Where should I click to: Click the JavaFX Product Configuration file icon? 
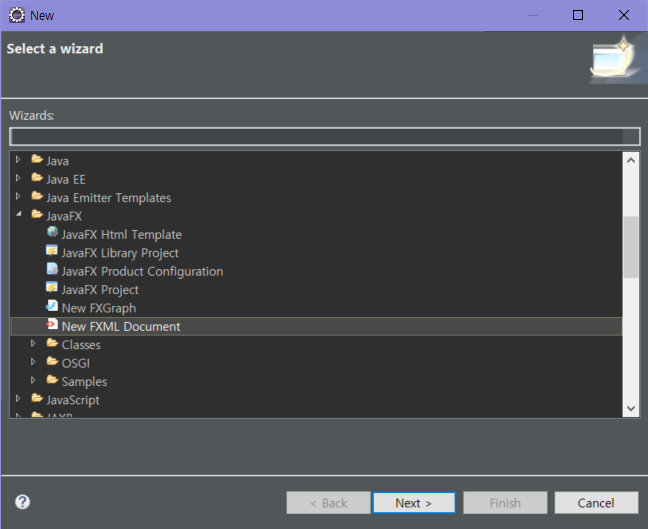(52, 269)
